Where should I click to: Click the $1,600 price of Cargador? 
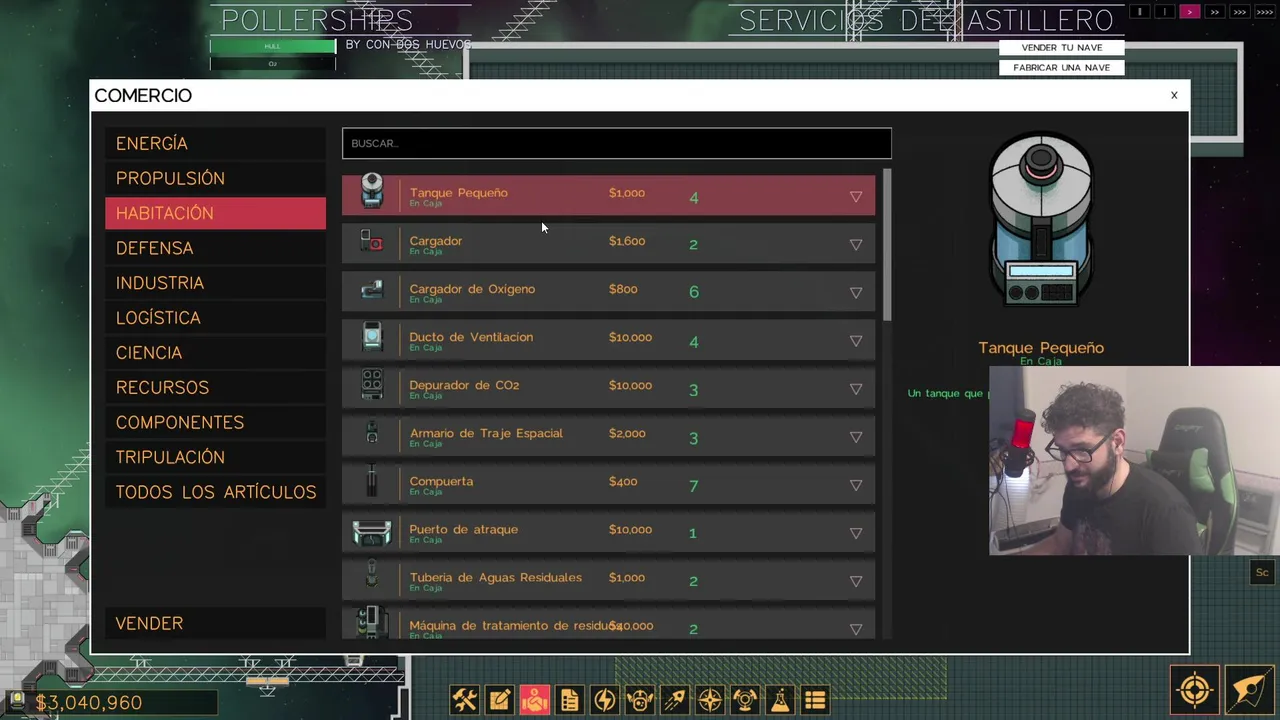click(x=627, y=241)
